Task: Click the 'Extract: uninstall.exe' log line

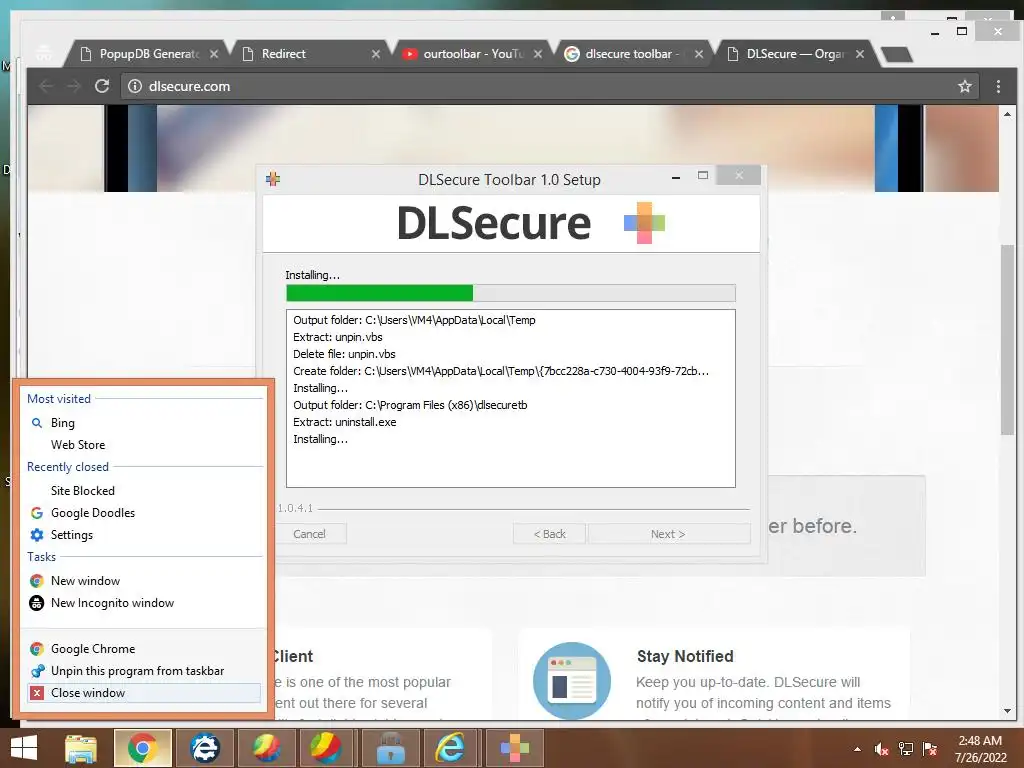Action: pos(345,422)
